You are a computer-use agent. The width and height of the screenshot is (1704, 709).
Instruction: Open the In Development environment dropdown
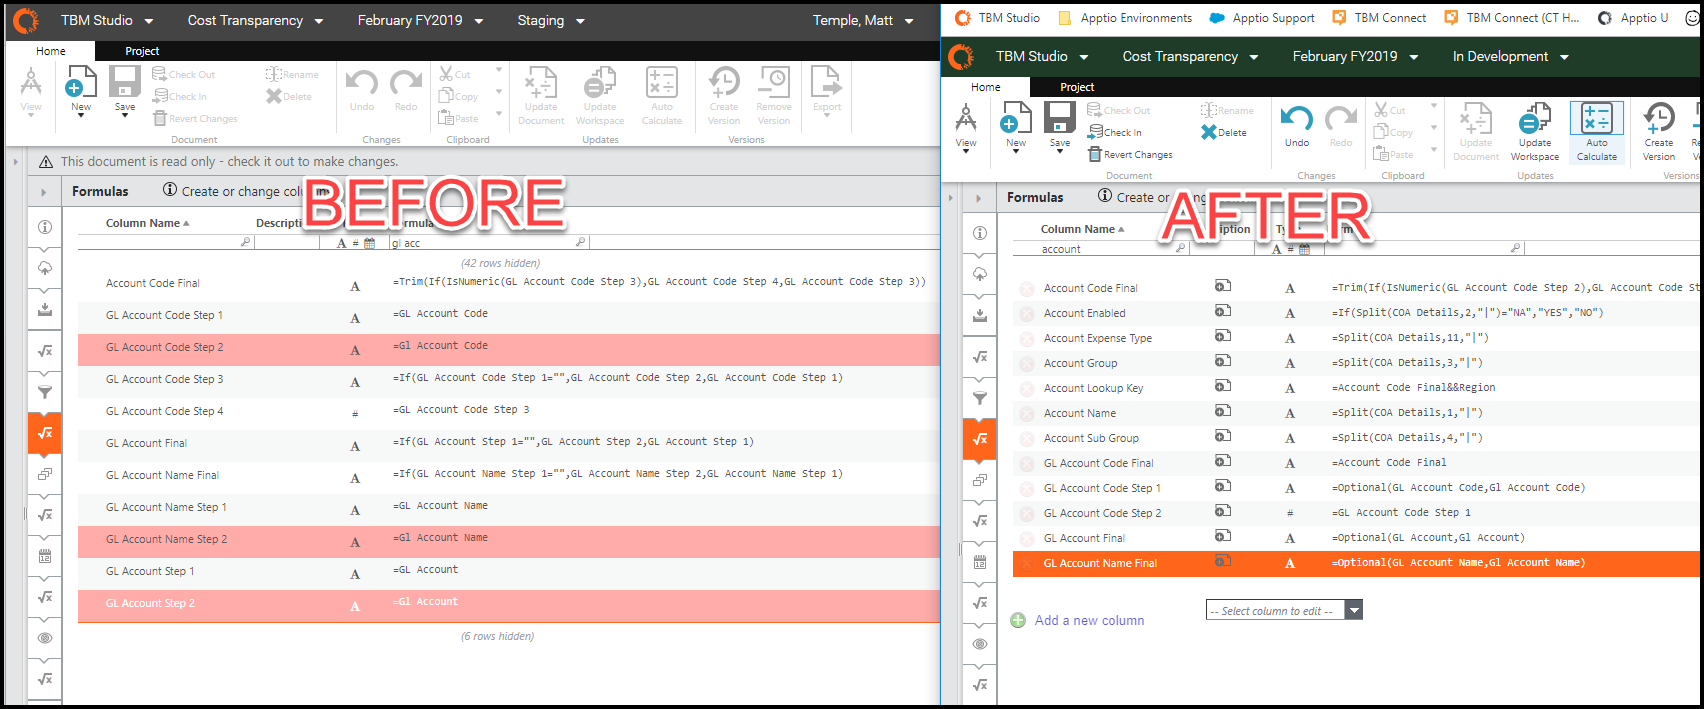[1511, 57]
